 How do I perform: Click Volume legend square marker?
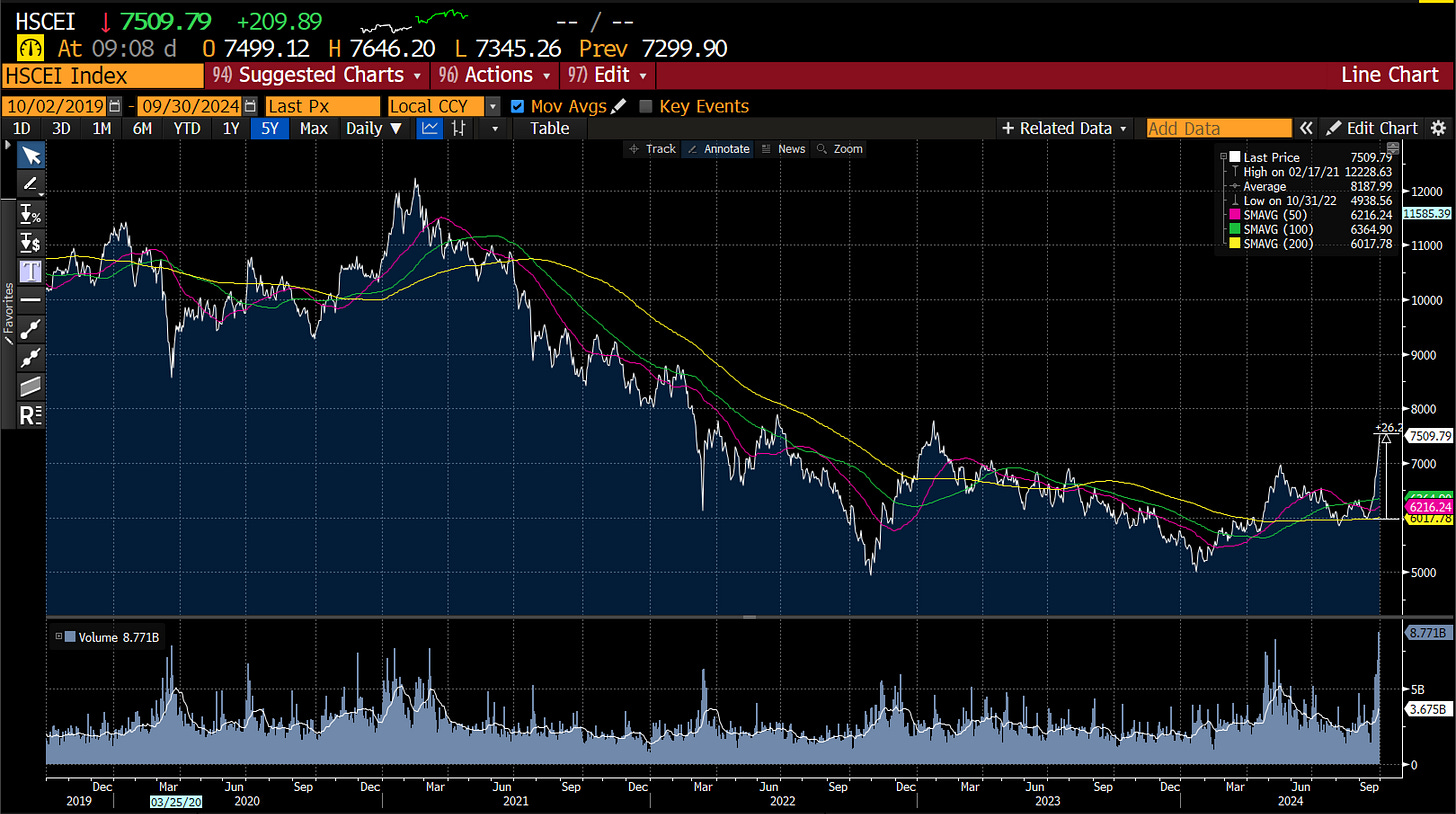click(x=70, y=636)
